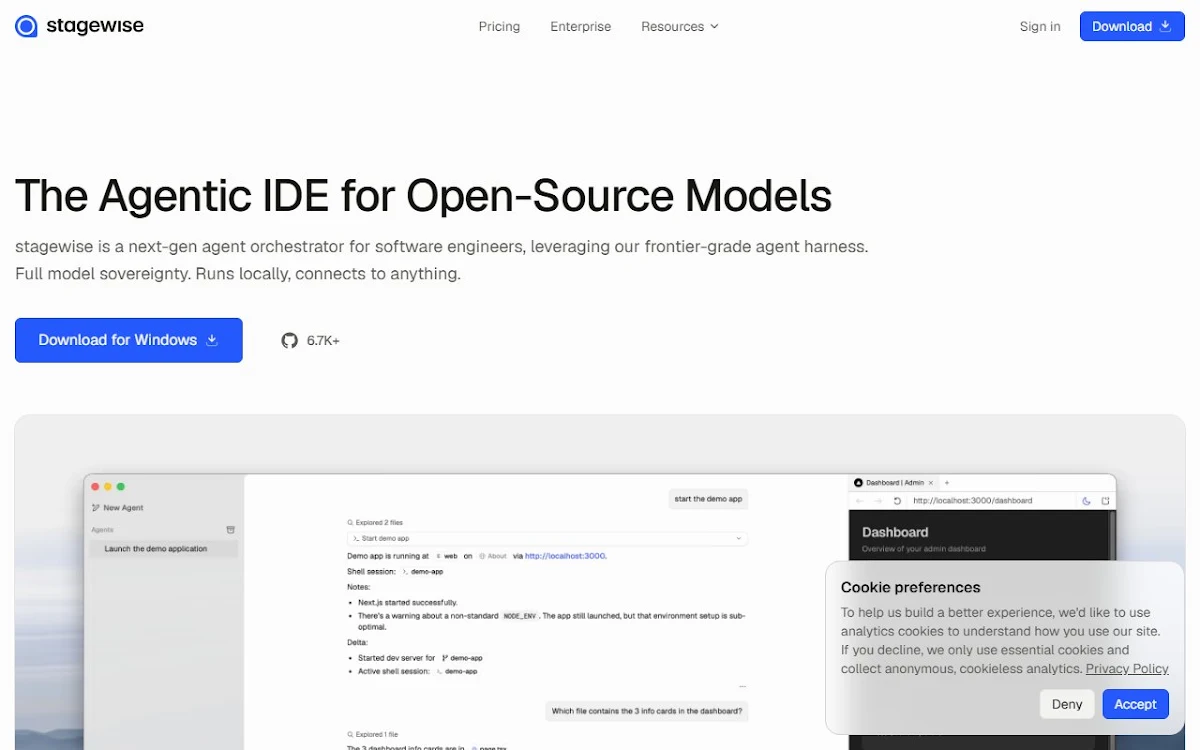
Task: Click the NODE_ENV code tag
Action: coord(520,617)
